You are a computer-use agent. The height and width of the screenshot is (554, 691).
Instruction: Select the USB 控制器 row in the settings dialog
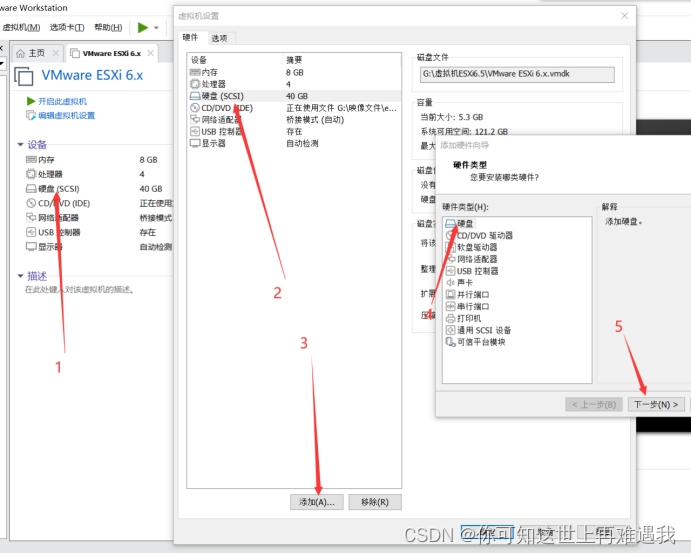[x=294, y=131]
